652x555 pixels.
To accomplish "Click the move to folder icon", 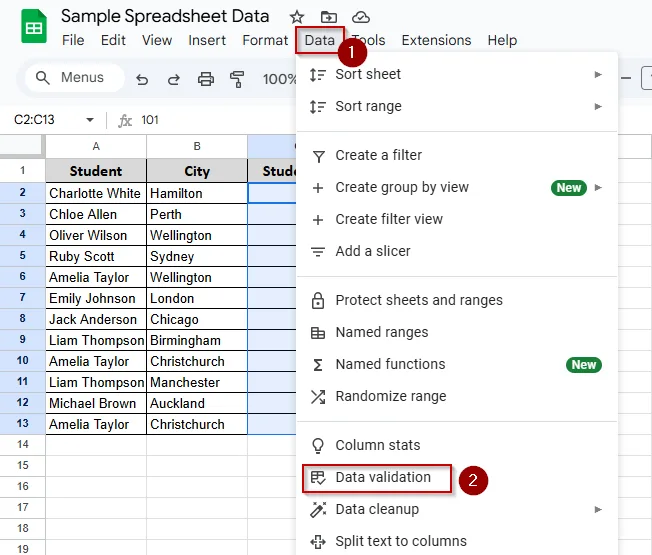I will coord(329,17).
